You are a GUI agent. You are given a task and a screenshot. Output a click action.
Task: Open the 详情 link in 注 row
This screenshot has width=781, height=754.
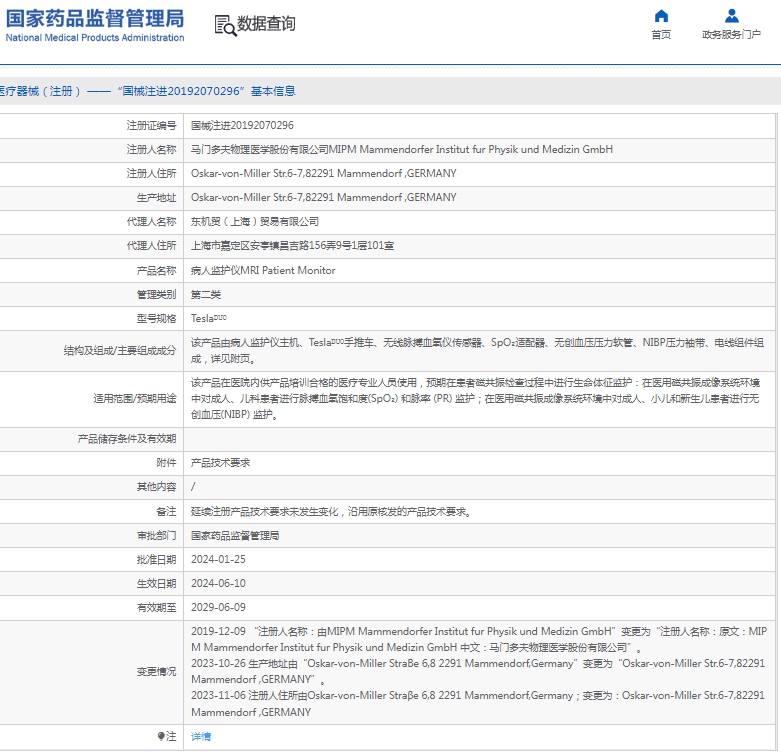[201, 736]
